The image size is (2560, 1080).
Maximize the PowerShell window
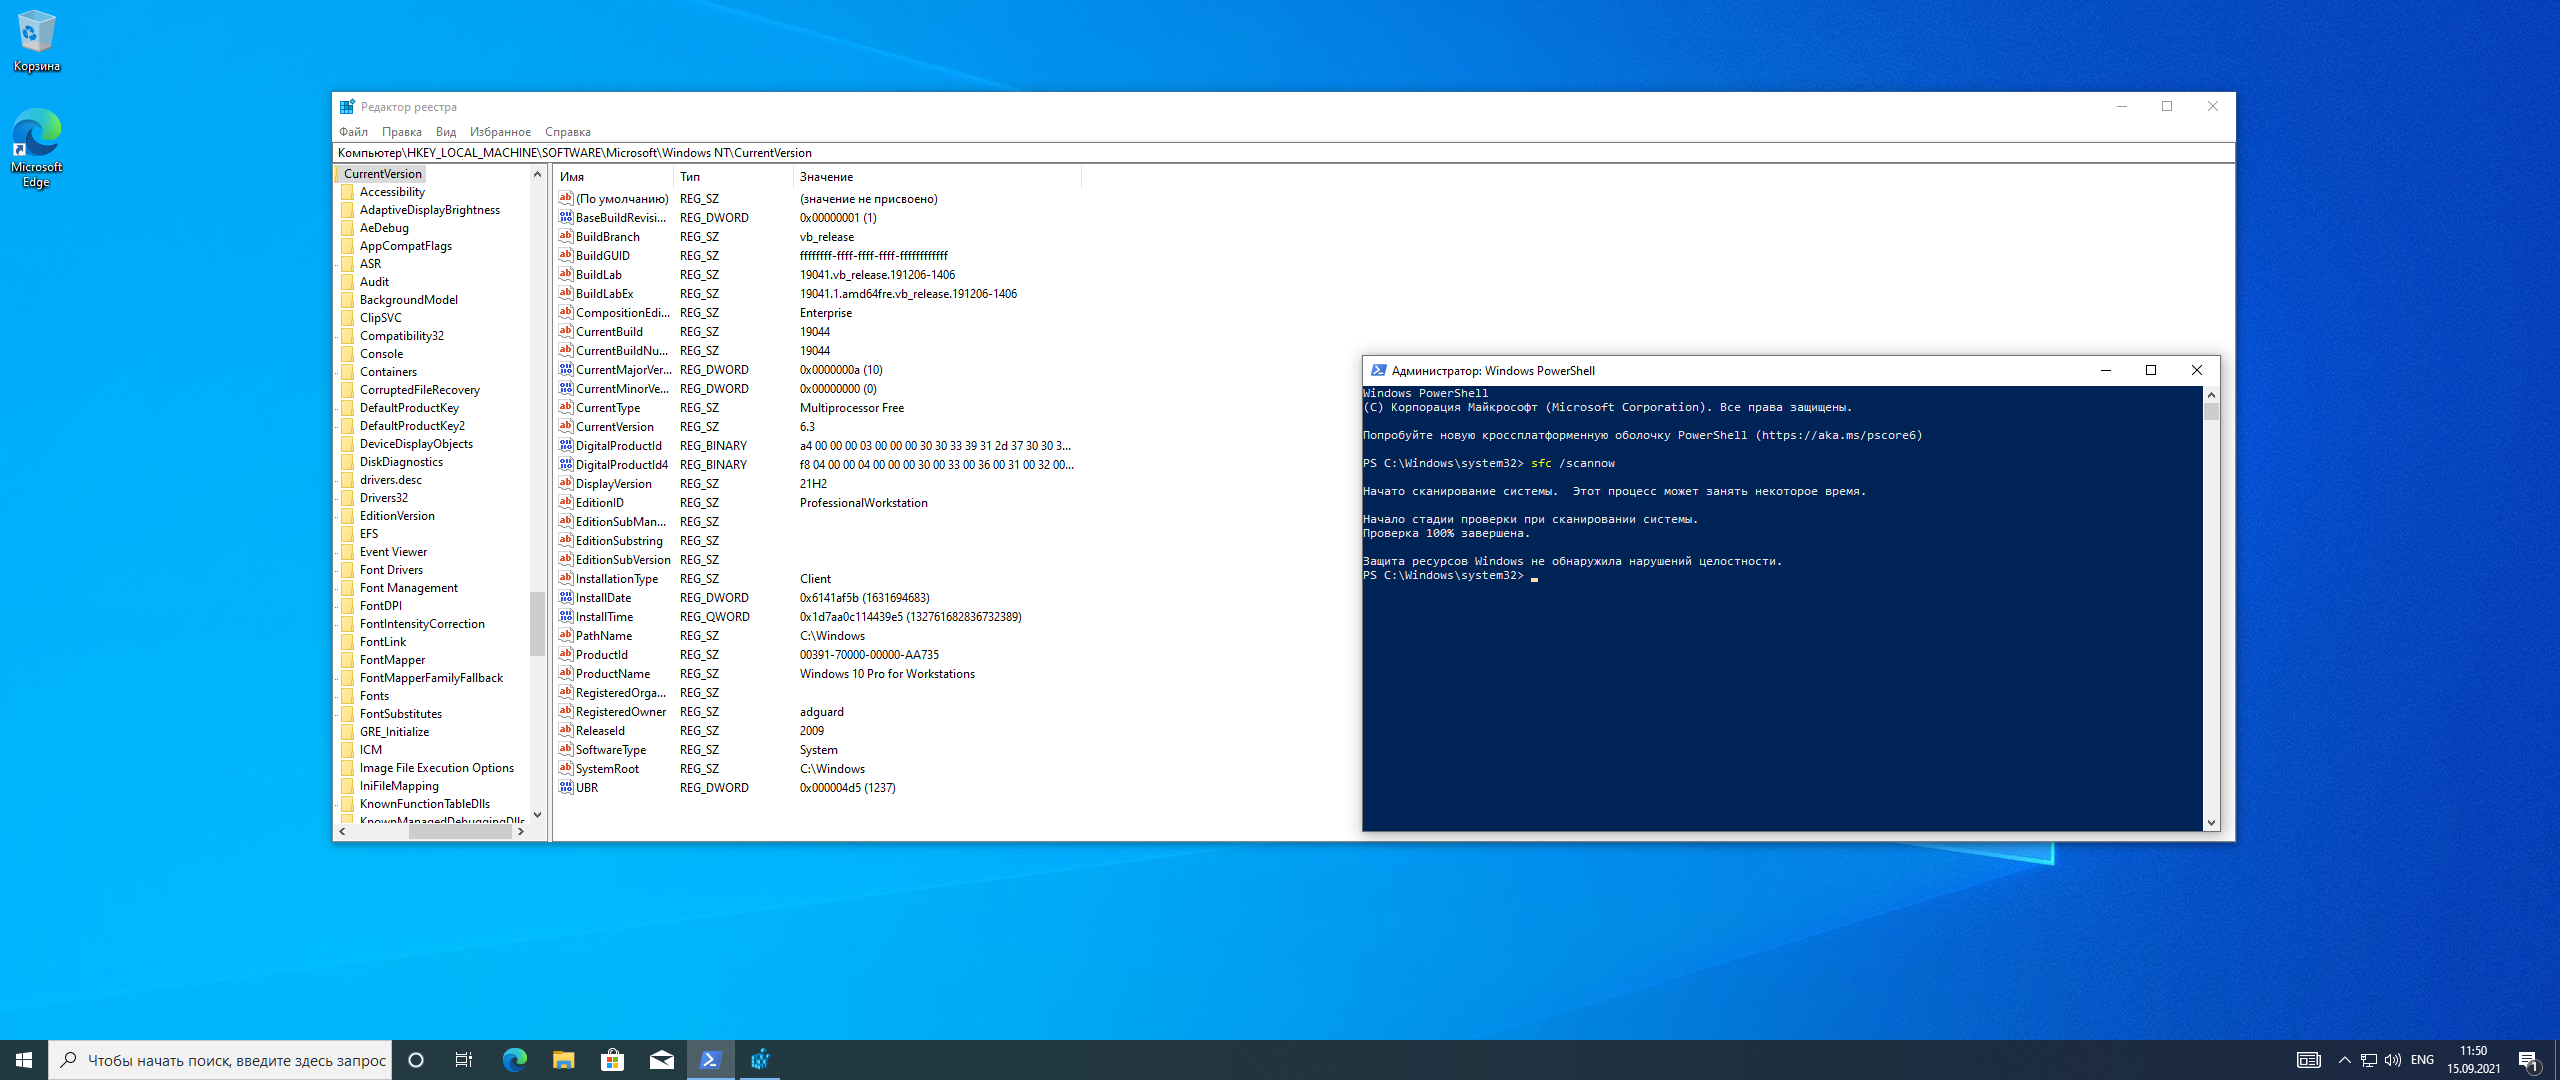pos(2151,370)
